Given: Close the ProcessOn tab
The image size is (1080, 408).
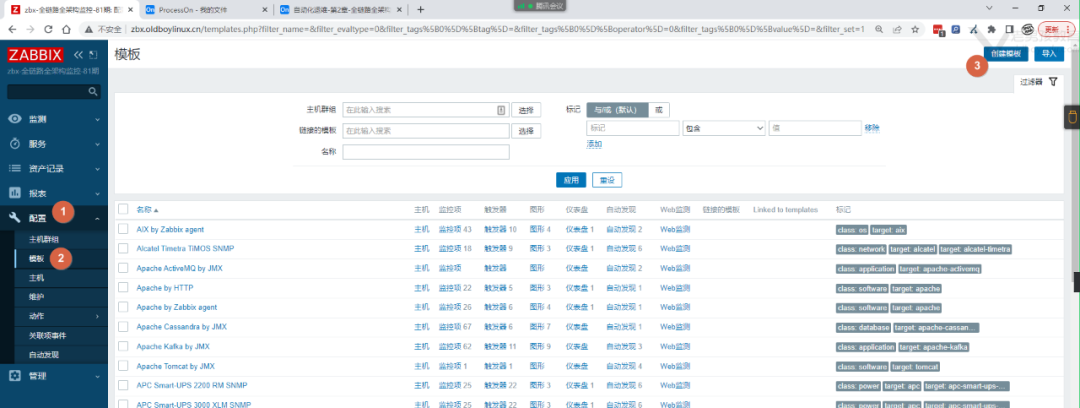Looking at the screenshot, I should click(x=265, y=10).
